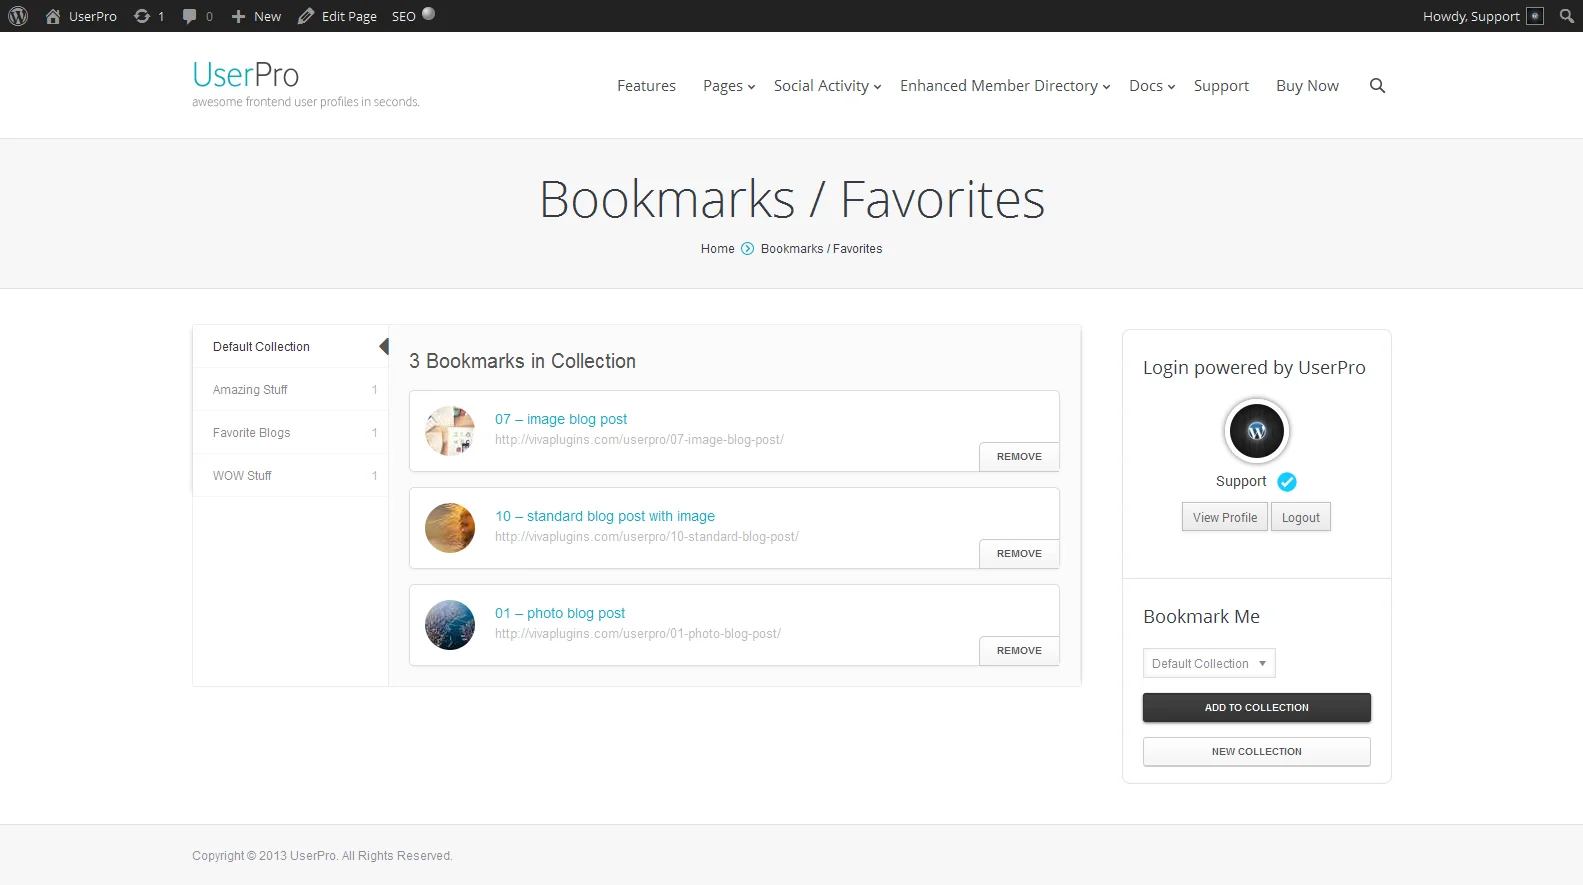This screenshot has width=1583, height=885.
Task: Open the Features nav item
Action: point(646,86)
